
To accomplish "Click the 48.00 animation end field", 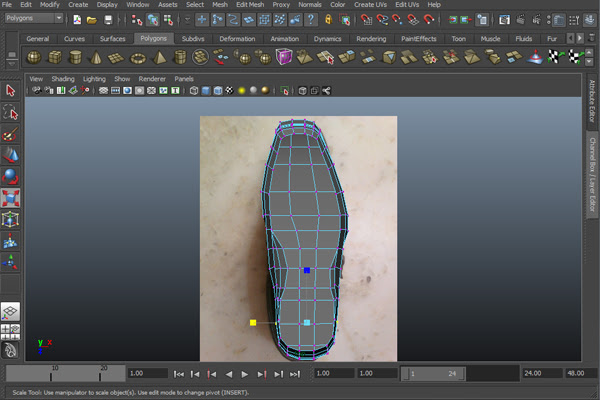I will (580, 373).
